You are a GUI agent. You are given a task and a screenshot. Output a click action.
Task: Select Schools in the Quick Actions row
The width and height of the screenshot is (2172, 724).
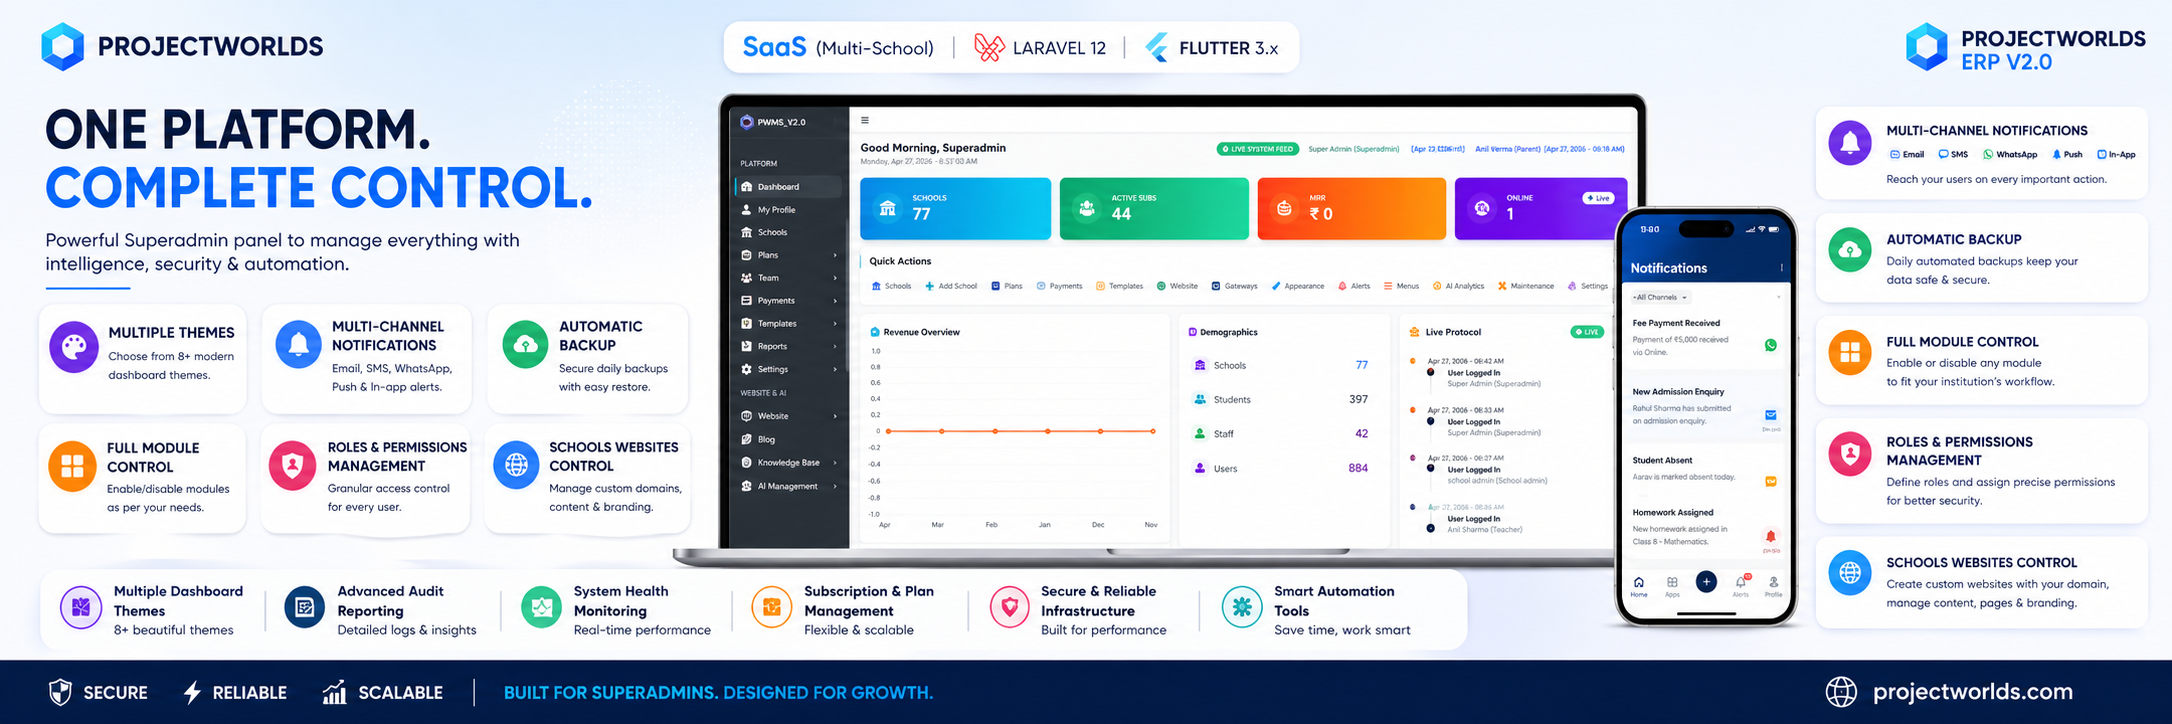(891, 286)
